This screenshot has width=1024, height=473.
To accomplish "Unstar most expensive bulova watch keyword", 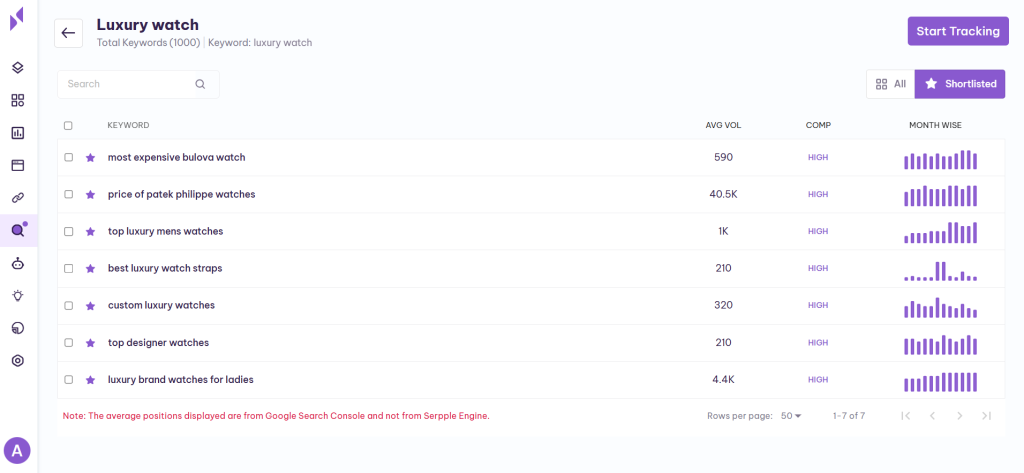I will [x=91, y=157].
